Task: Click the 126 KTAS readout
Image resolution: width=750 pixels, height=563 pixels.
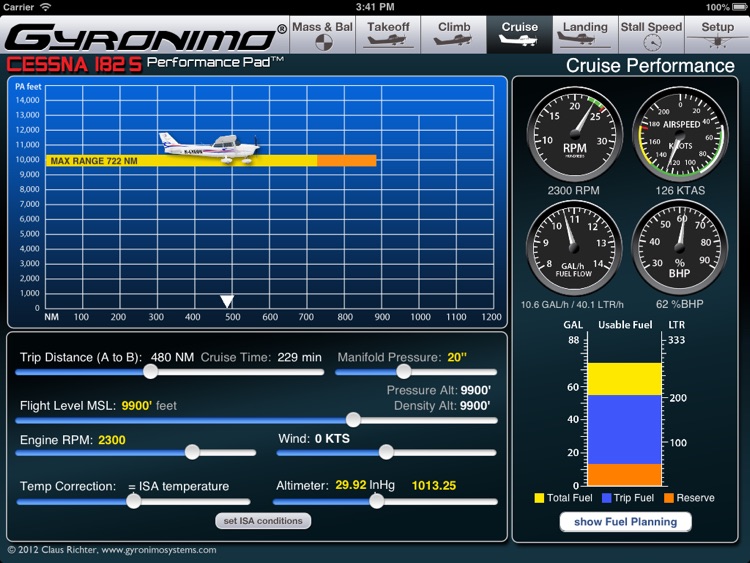Action: click(680, 190)
